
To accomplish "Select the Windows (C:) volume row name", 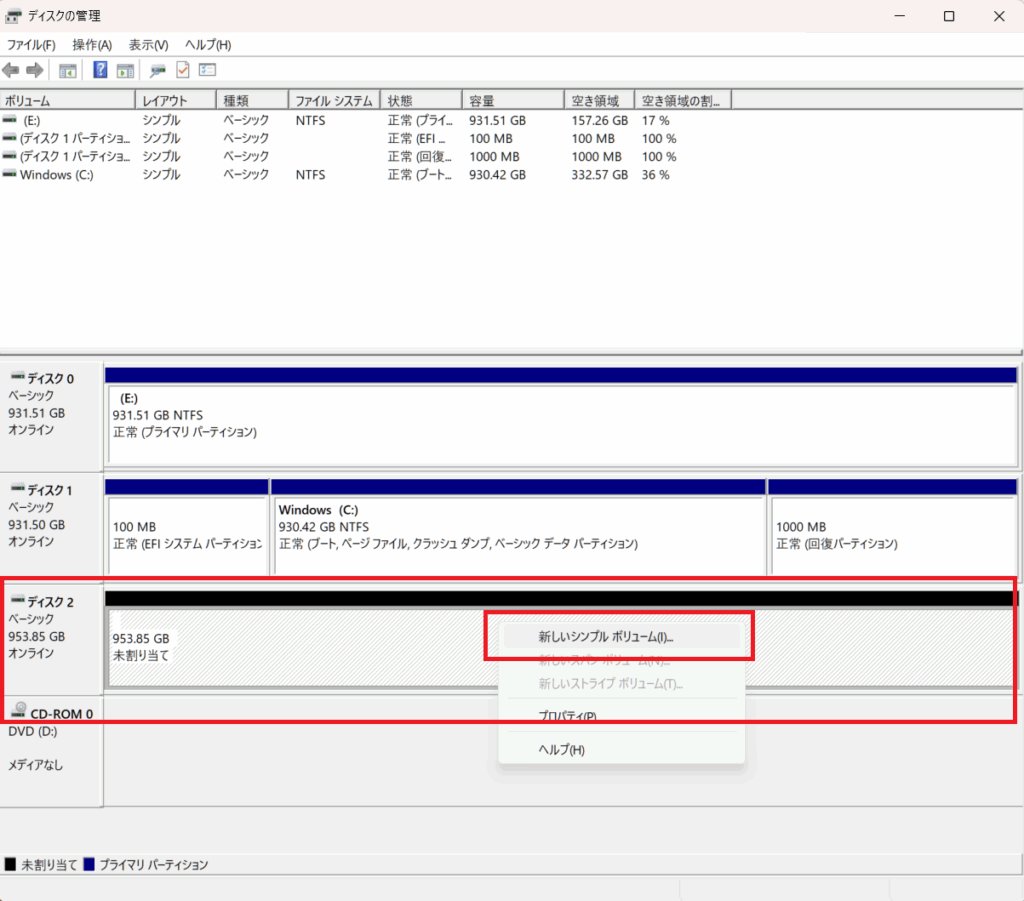I will coord(57,175).
